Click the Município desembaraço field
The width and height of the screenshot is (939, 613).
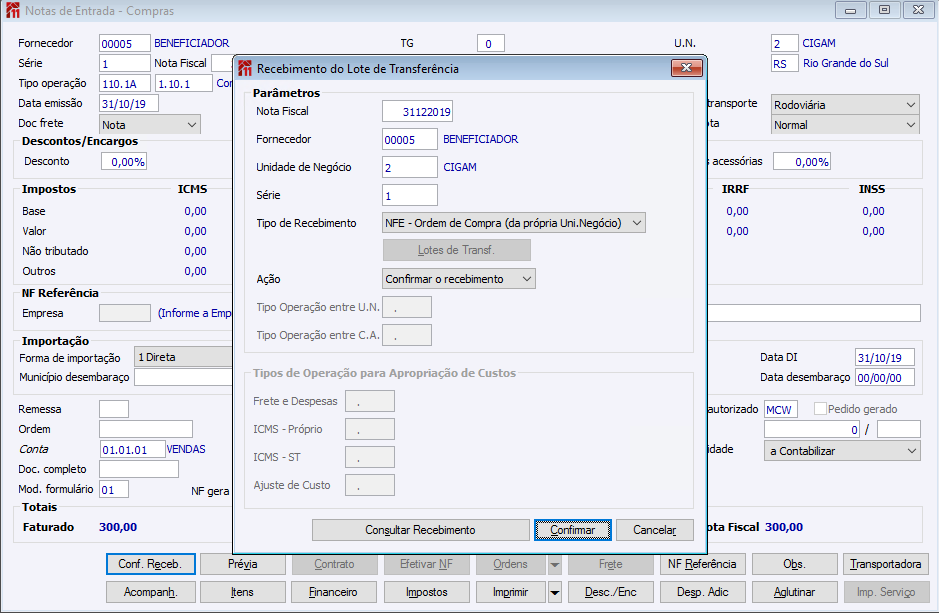point(183,377)
